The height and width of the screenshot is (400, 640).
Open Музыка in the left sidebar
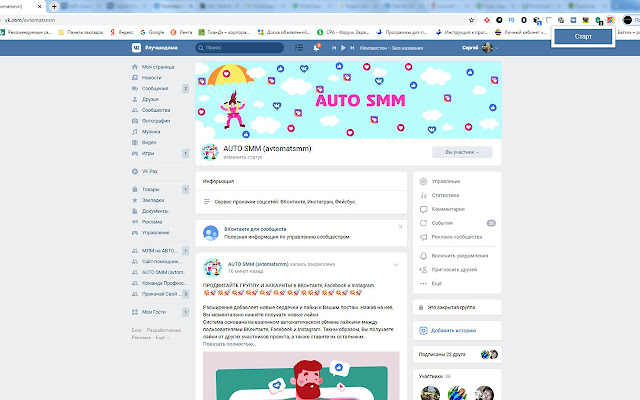[151, 131]
